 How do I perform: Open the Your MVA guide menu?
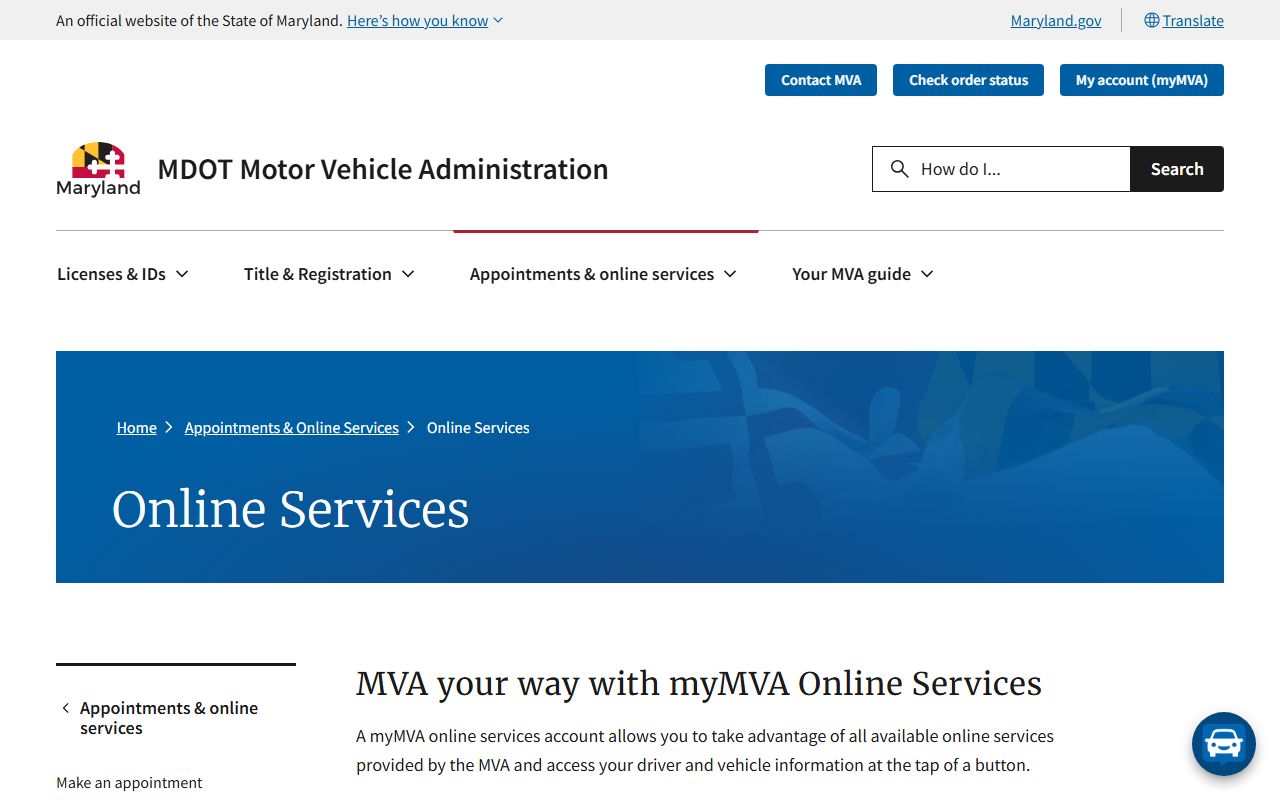[x=863, y=274]
